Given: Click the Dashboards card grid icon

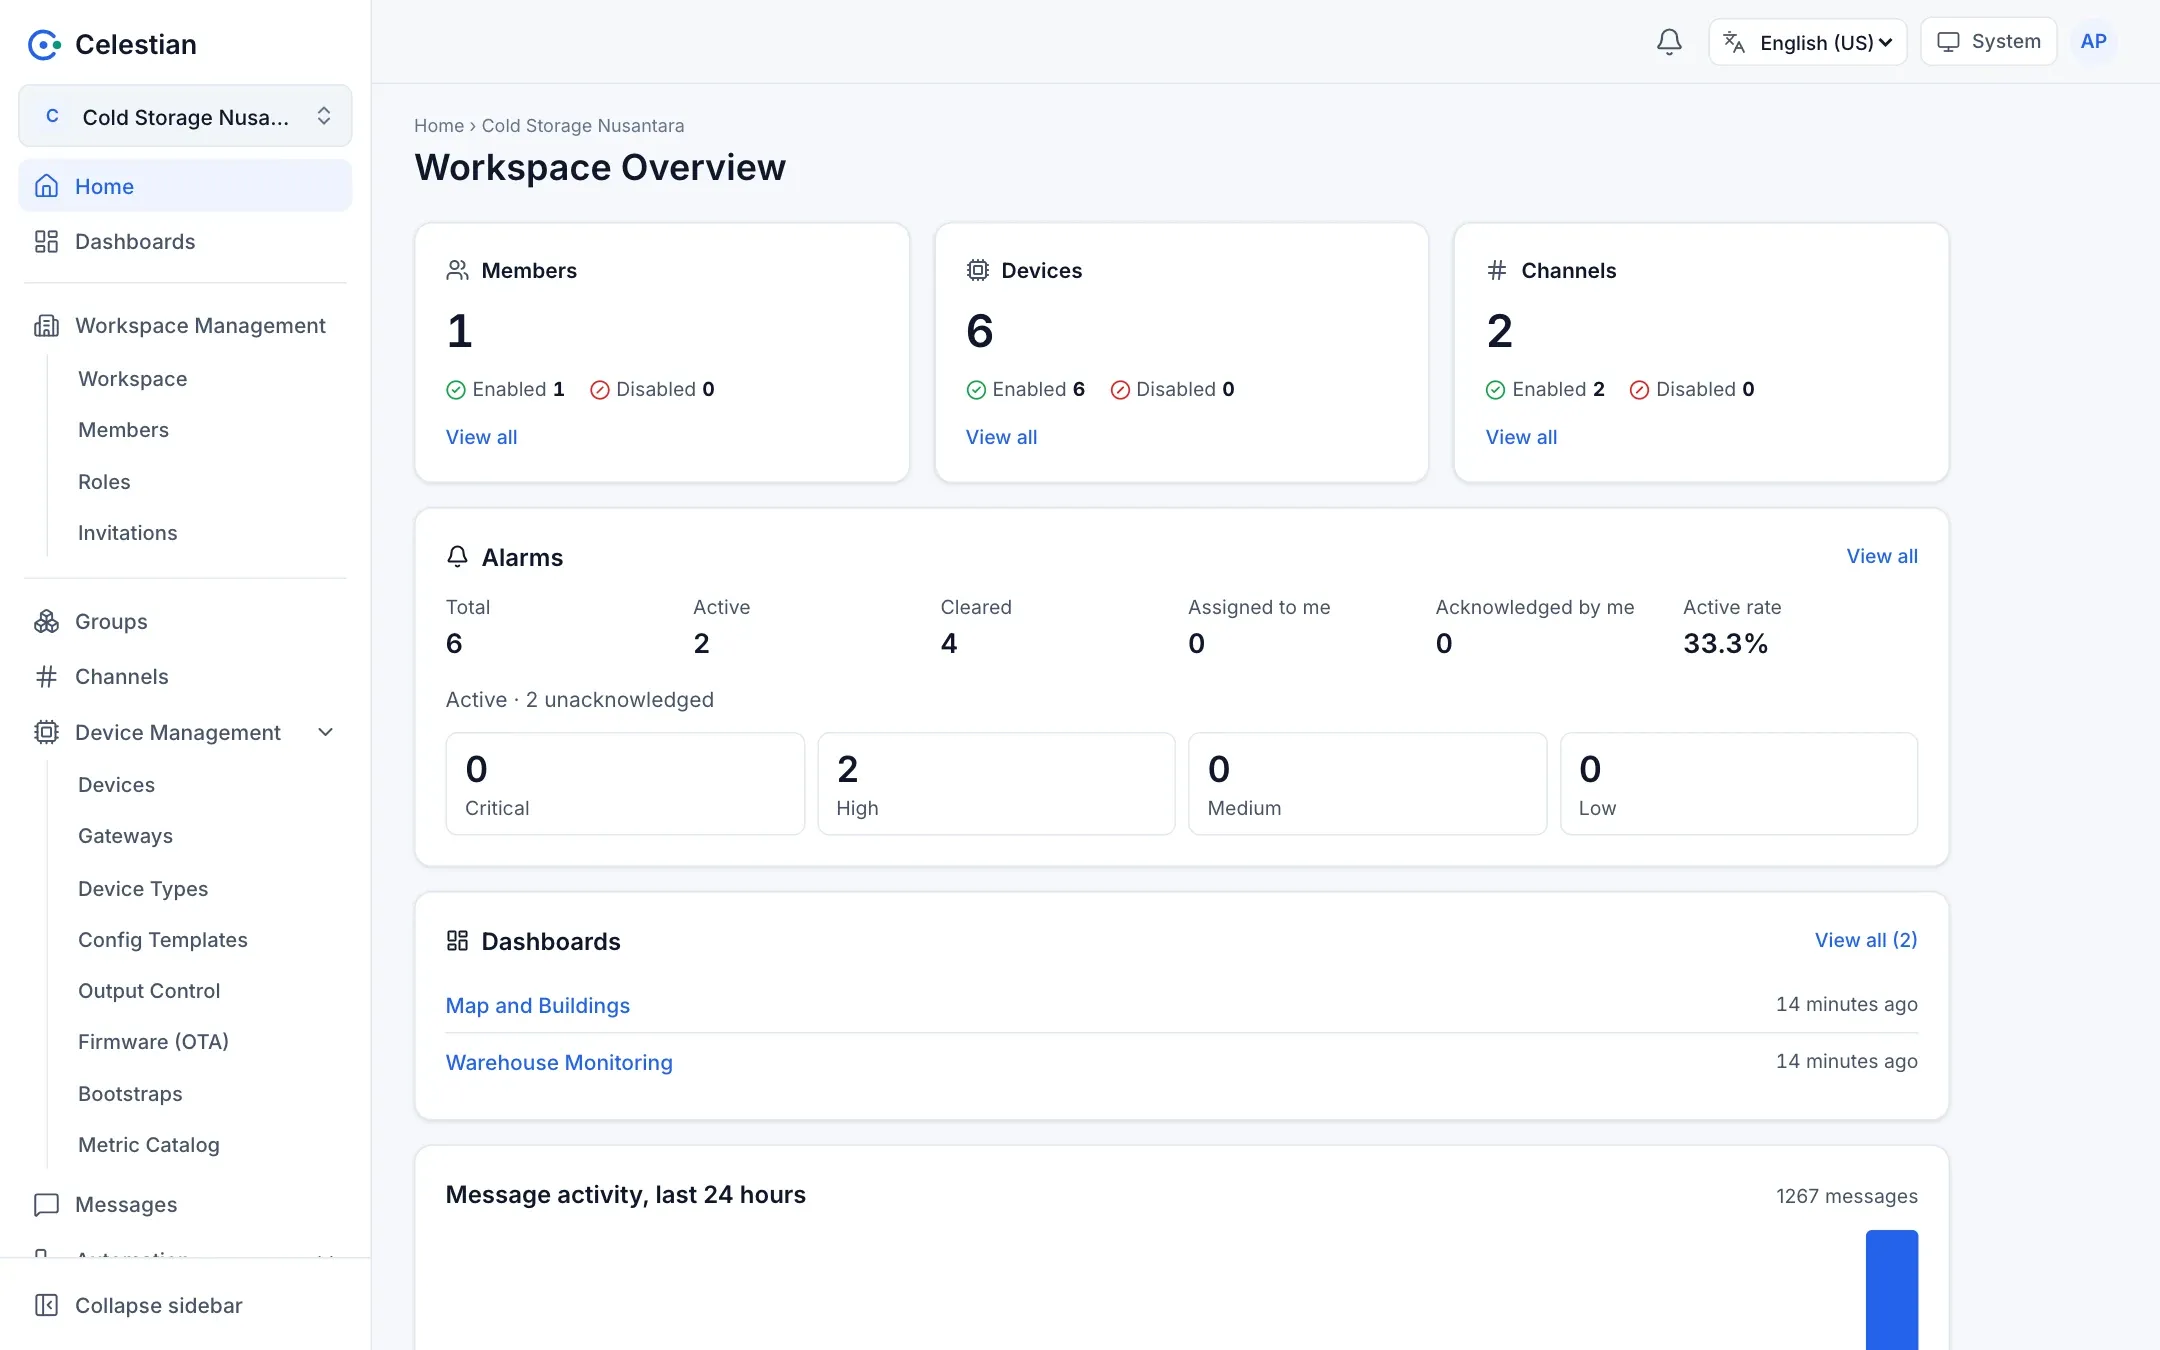Looking at the screenshot, I should [457, 941].
